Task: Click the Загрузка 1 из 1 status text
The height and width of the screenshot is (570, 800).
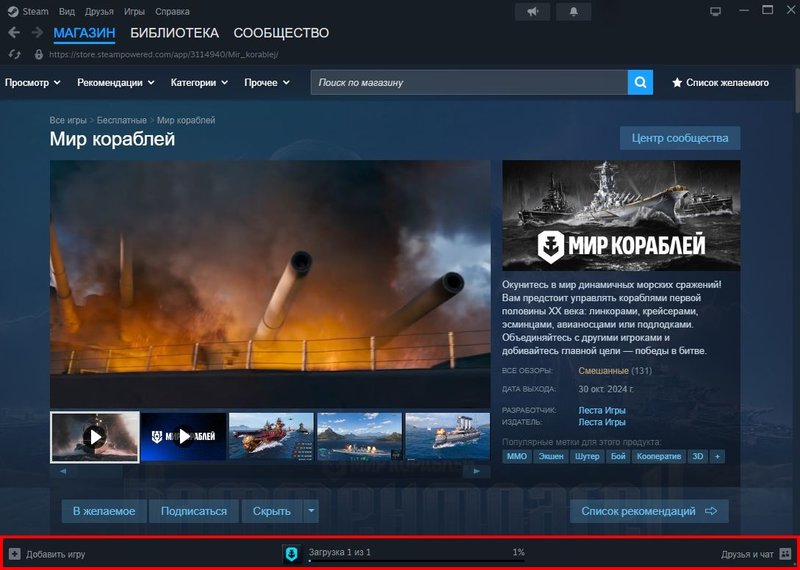Action: (x=339, y=552)
